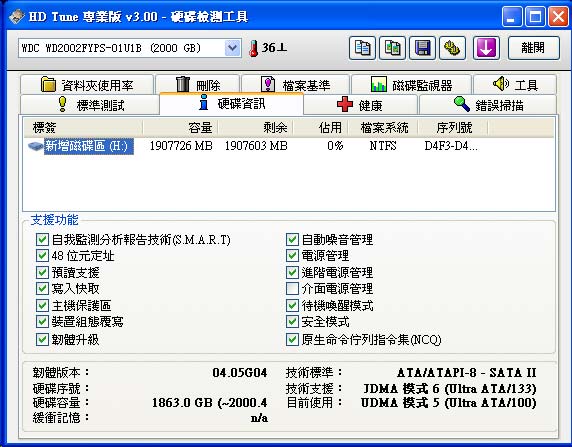Screen dimensions: 572x447
Task: Click the drive icon beside 新增磁碟區 (H:)
Action: coord(35,146)
